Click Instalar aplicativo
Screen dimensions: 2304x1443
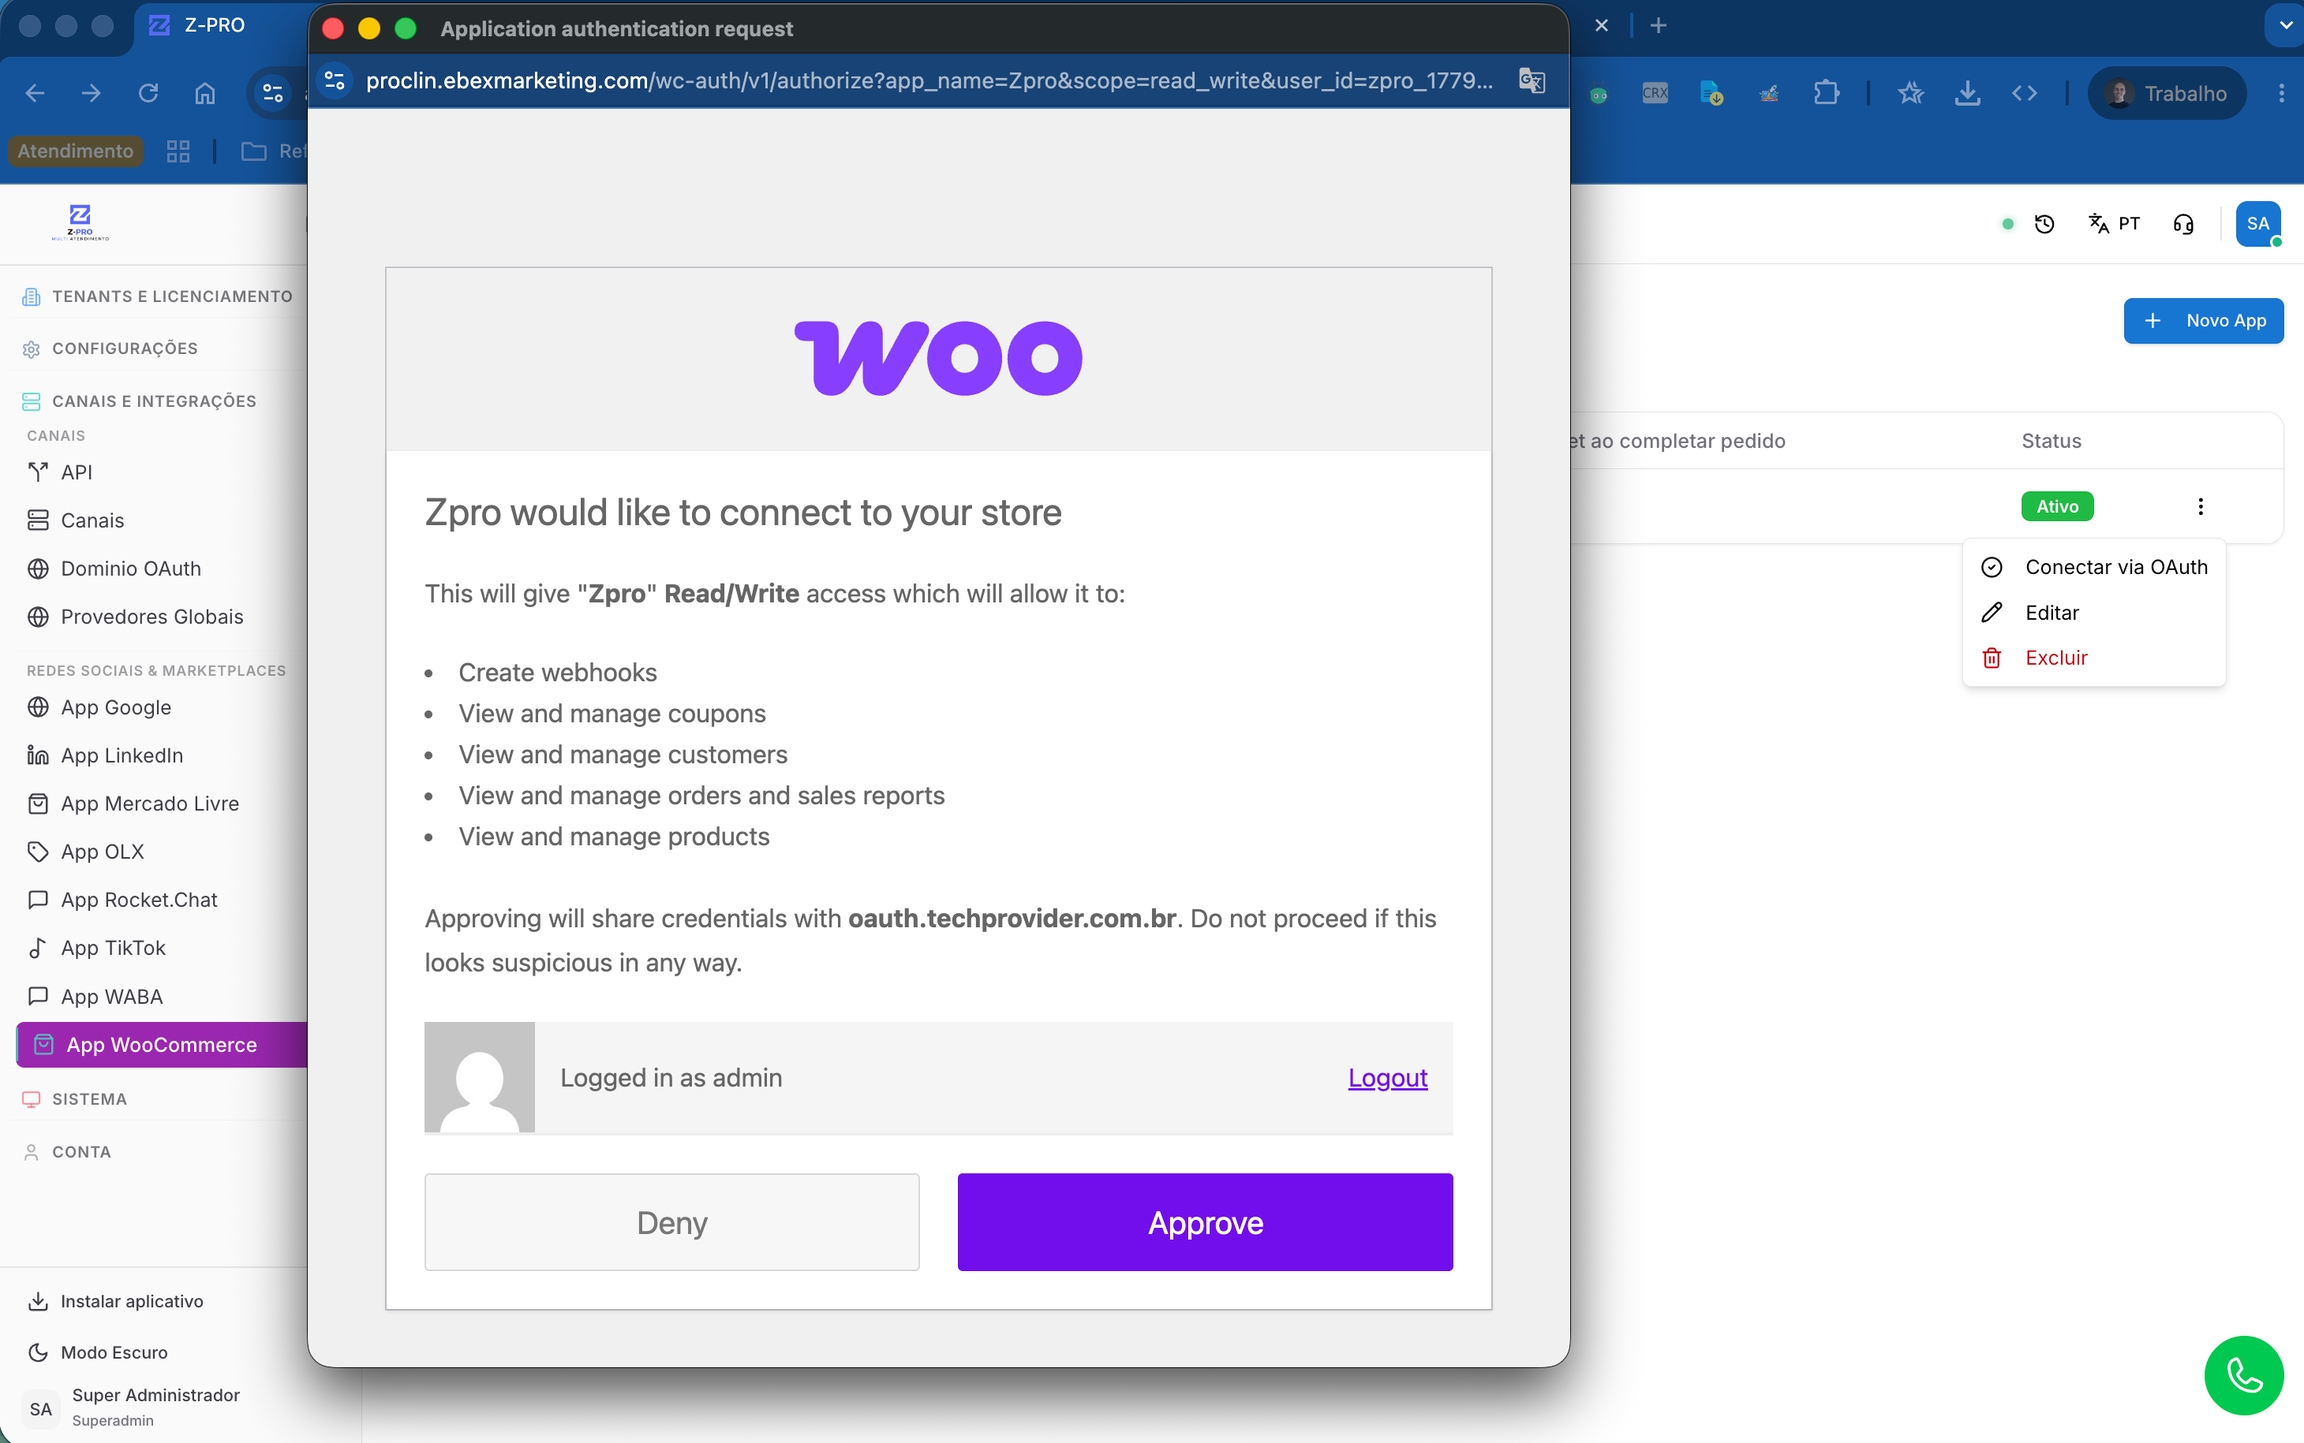click(x=115, y=1301)
